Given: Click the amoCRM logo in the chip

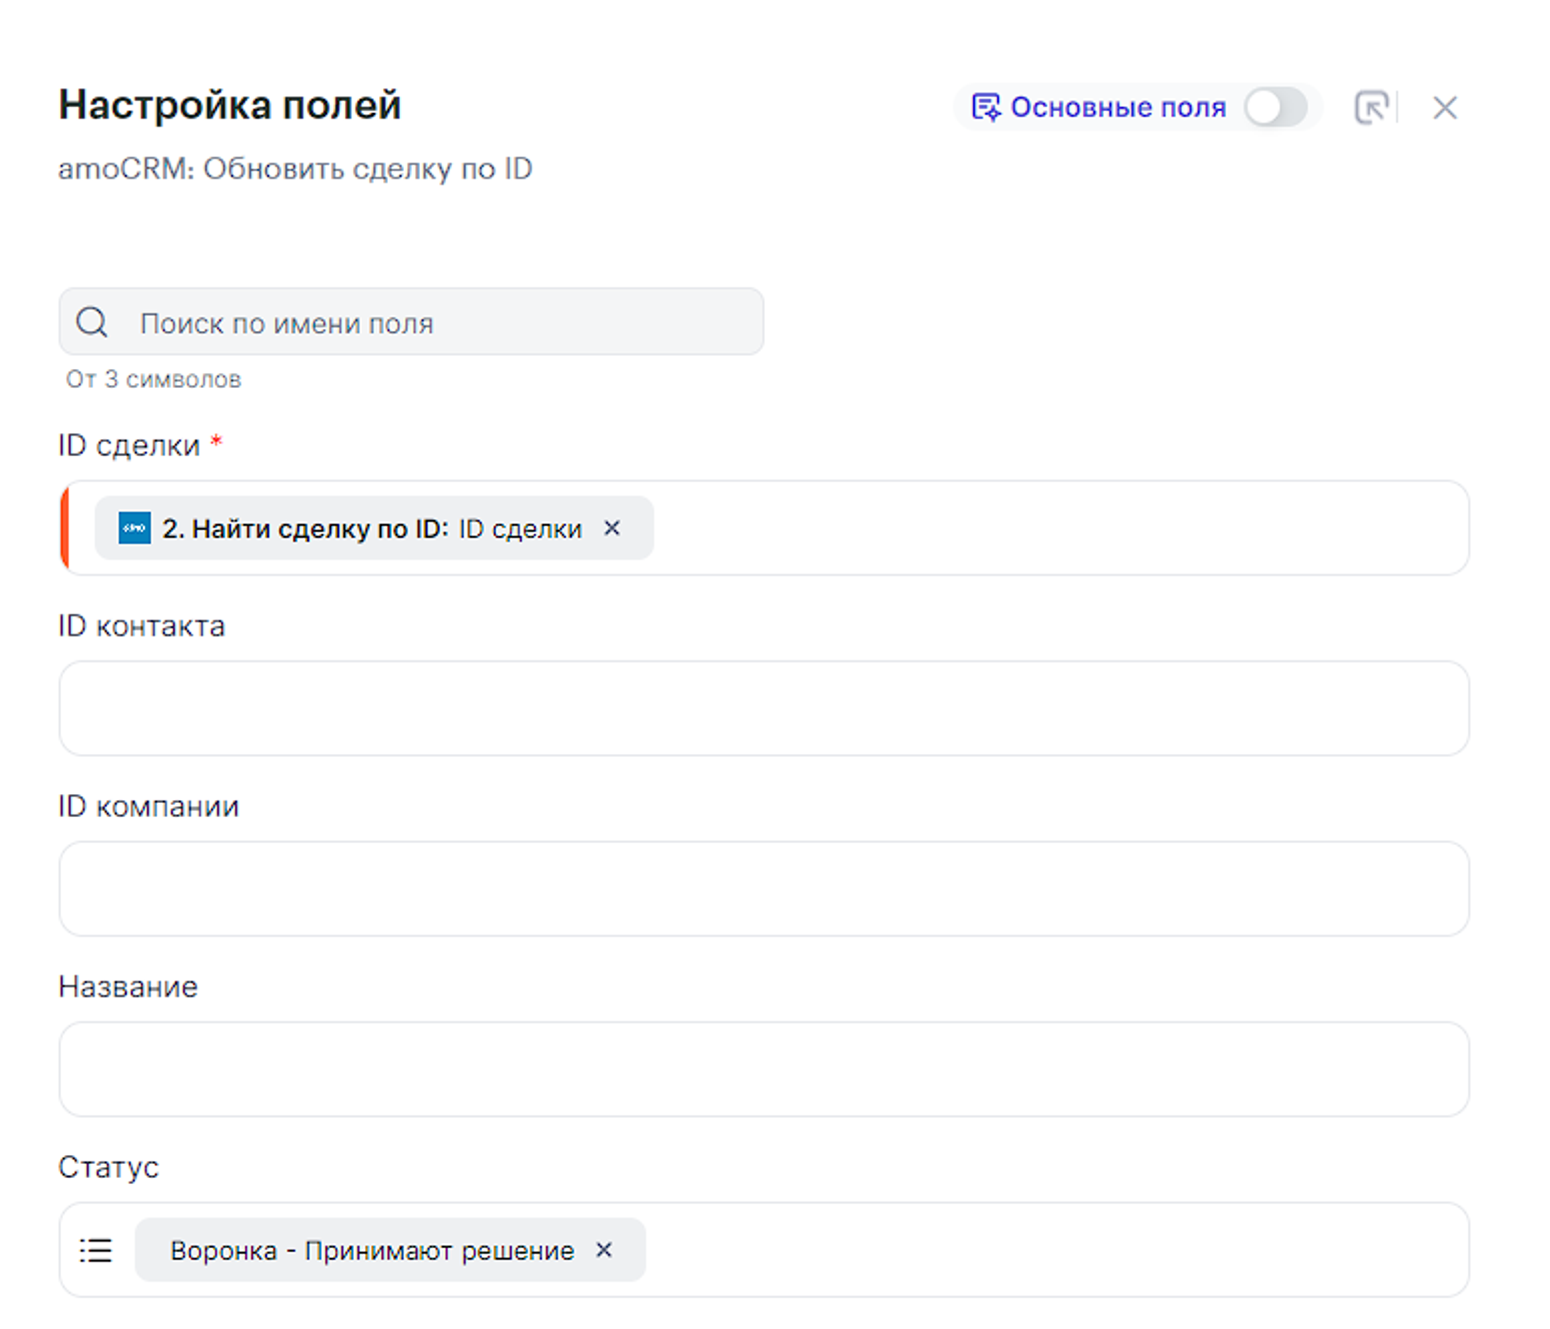Looking at the screenshot, I should pyautogui.click(x=134, y=528).
